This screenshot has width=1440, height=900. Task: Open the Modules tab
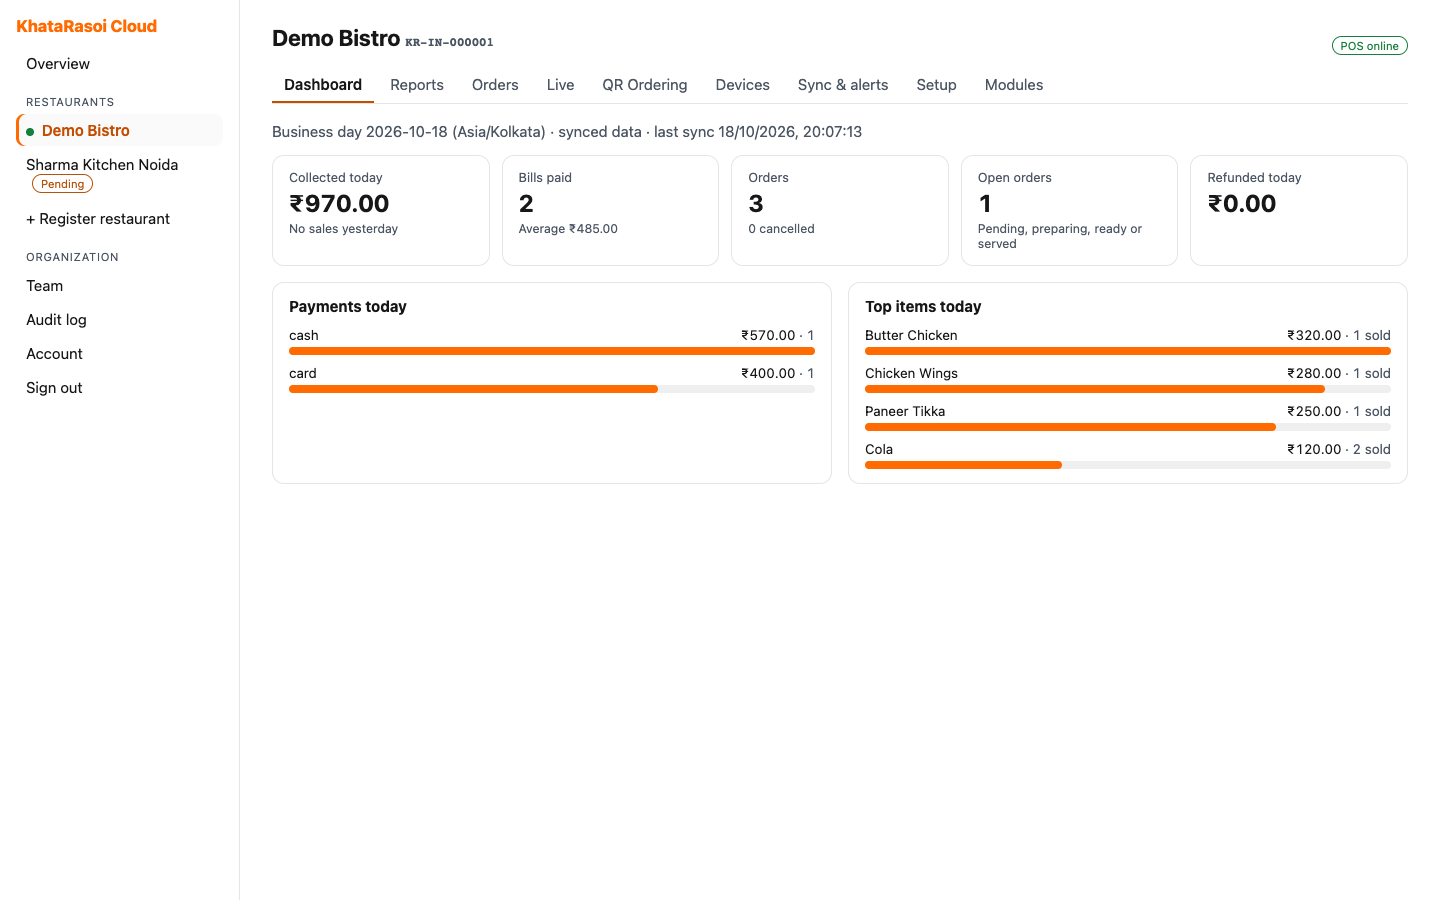point(1014,85)
